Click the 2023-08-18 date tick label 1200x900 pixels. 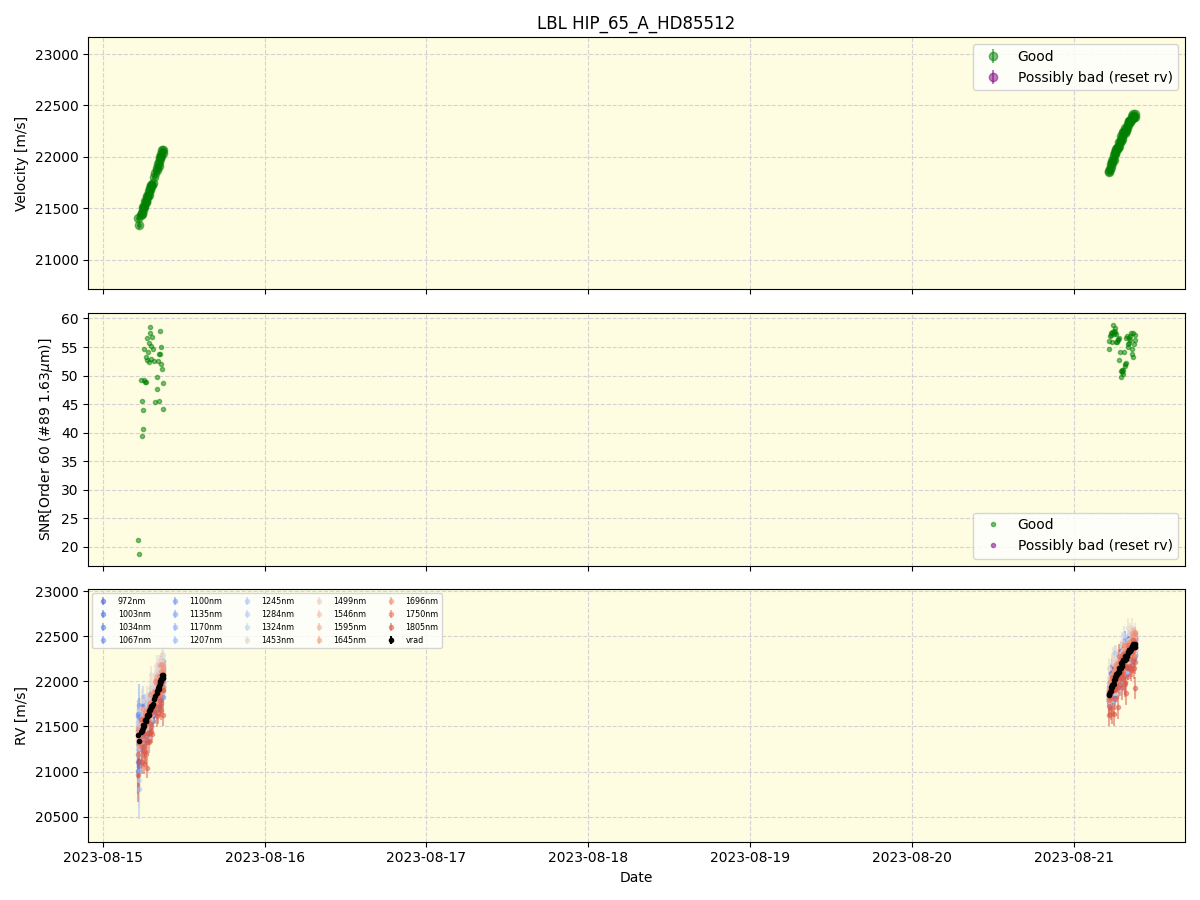(x=589, y=858)
